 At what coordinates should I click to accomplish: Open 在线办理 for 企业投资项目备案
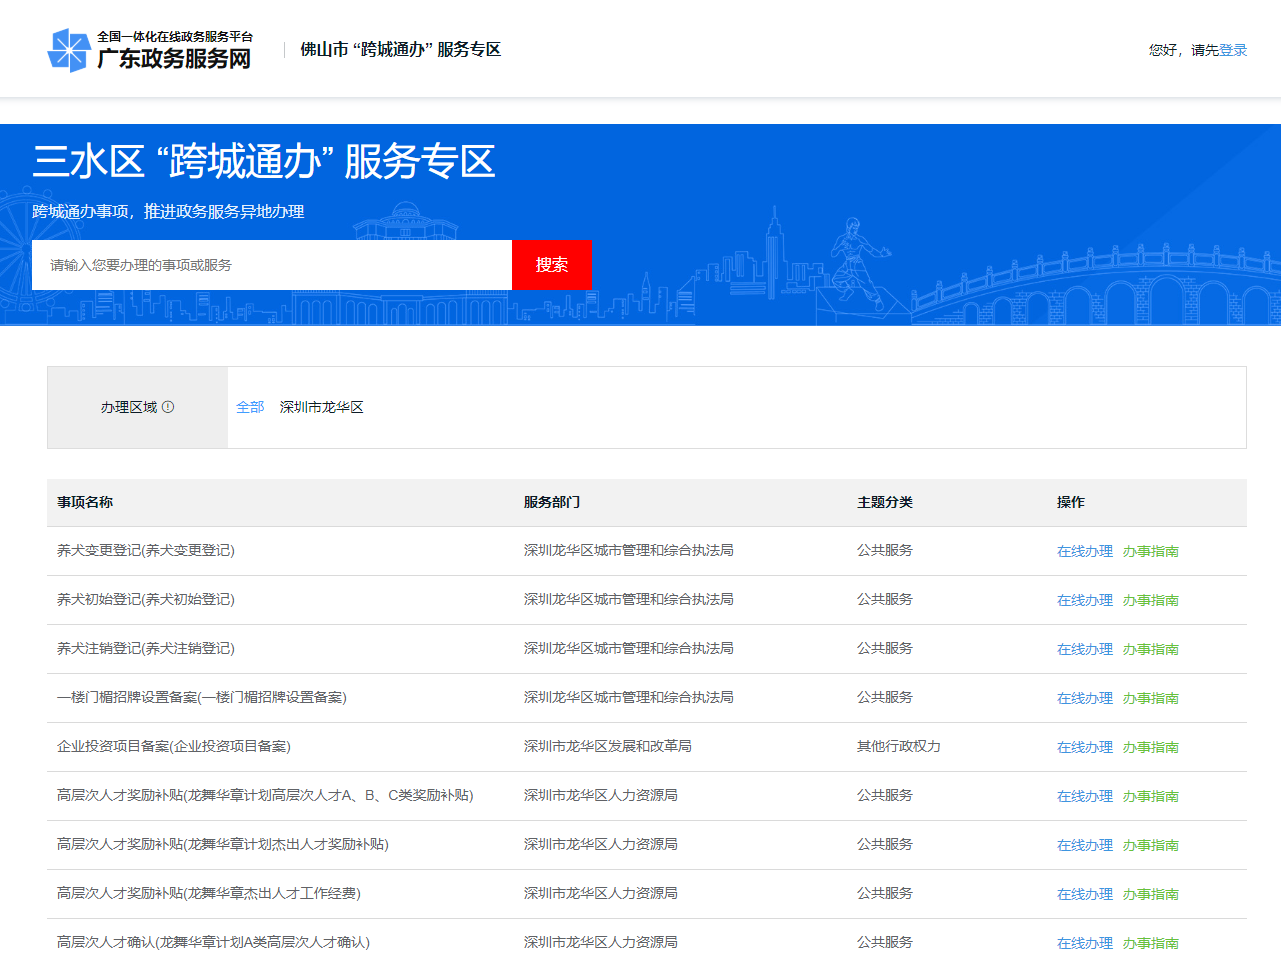click(x=1084, y=747)
